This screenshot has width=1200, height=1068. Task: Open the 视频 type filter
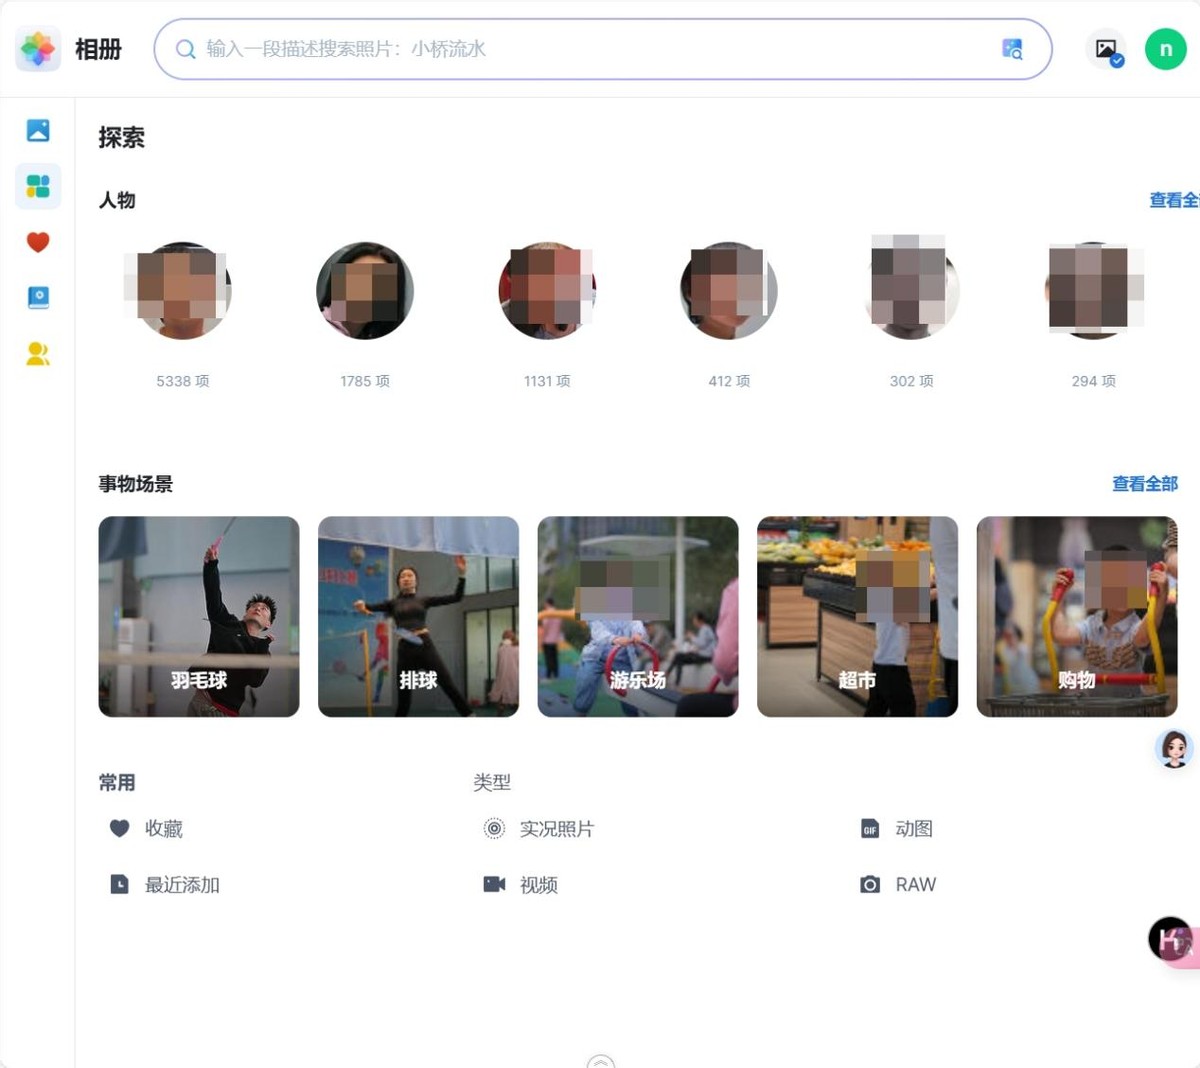(539, 884)
